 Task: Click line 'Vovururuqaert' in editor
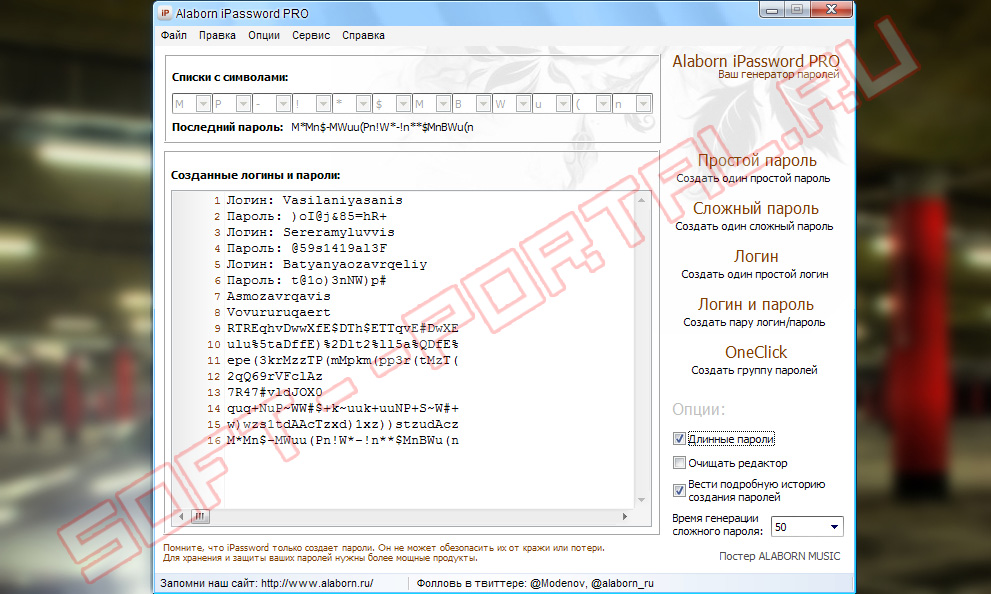coord(279,312)
